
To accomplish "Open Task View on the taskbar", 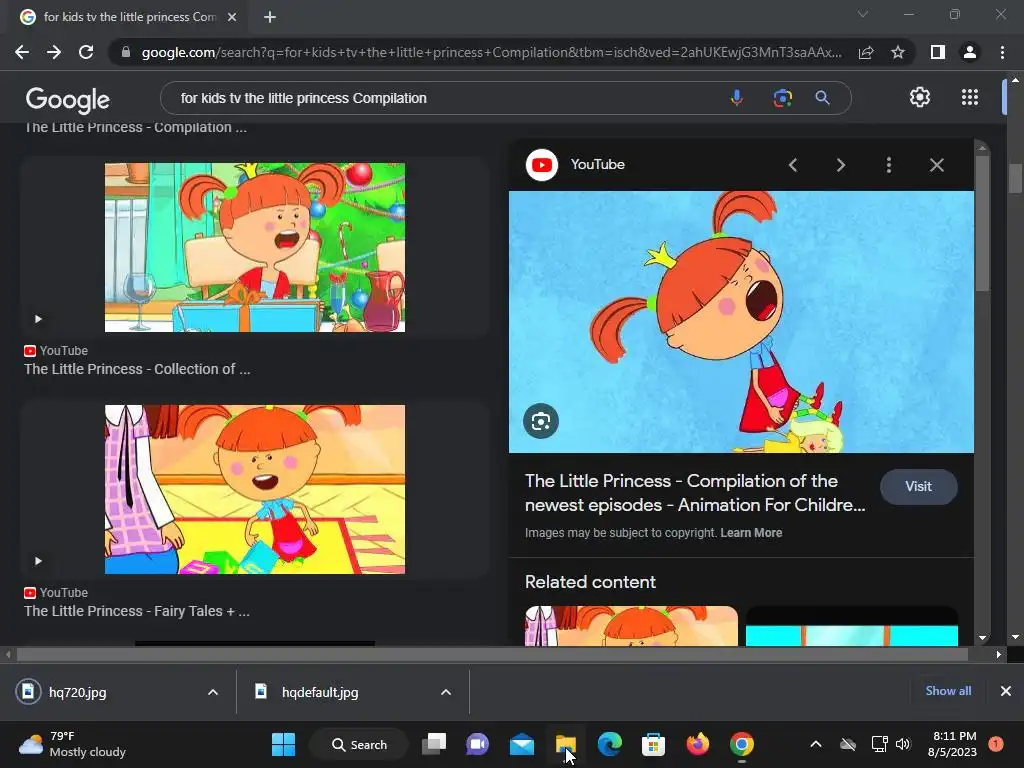I will coord(434,744).
